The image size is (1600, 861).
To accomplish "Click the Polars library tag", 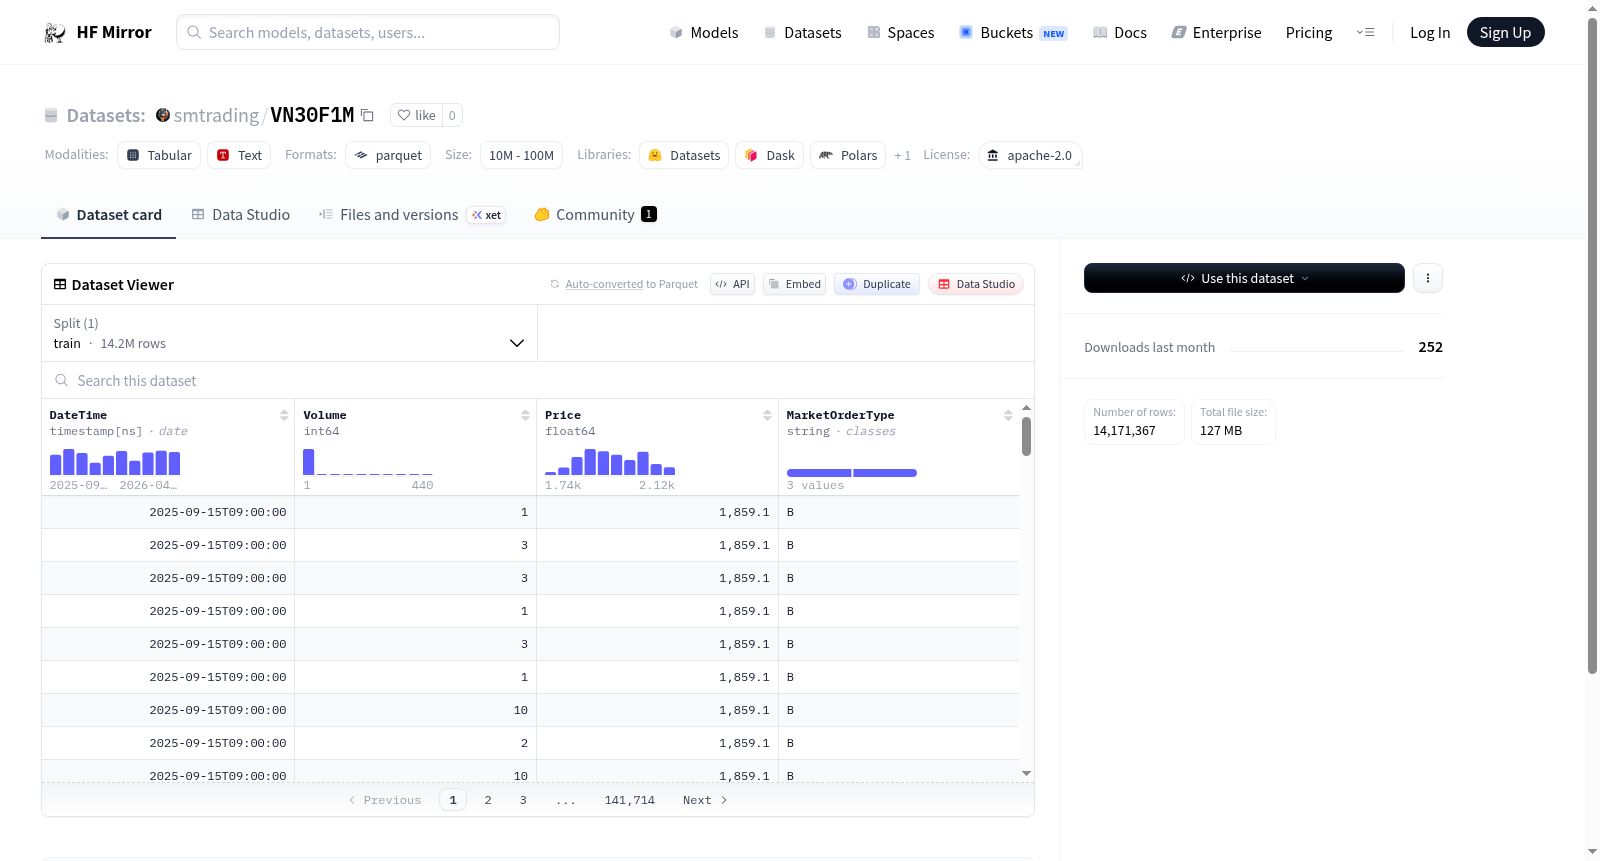I will pyautogui.click(x=848, y=155).
